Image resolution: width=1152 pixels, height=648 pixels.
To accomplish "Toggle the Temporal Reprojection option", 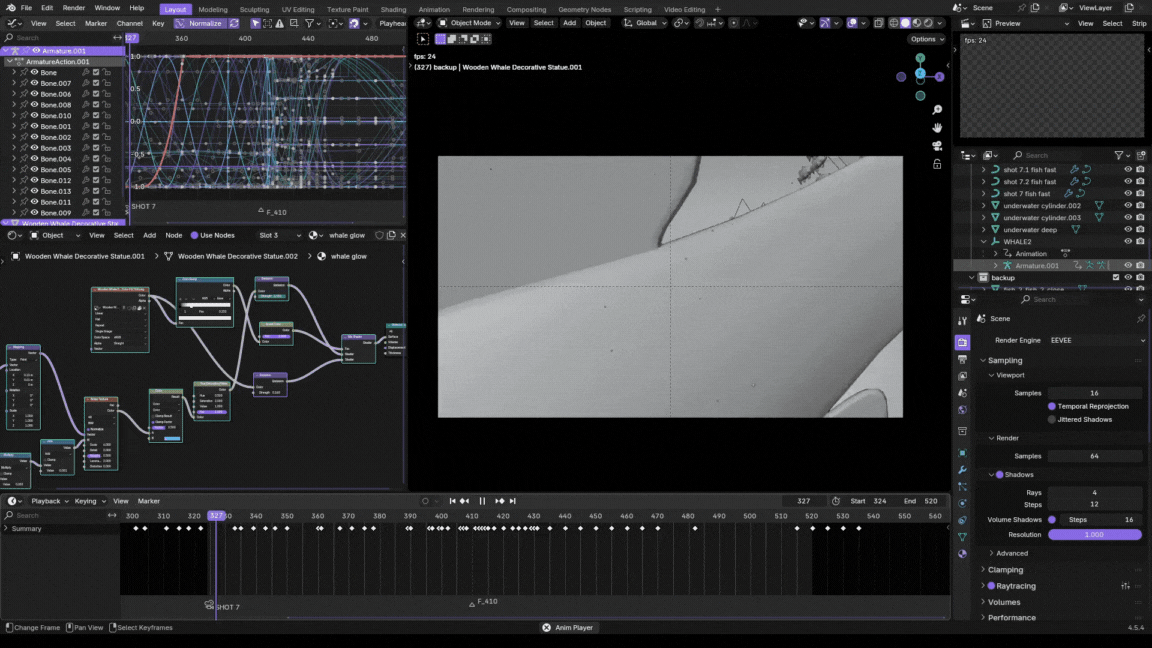I will [x=1052, y=407].
